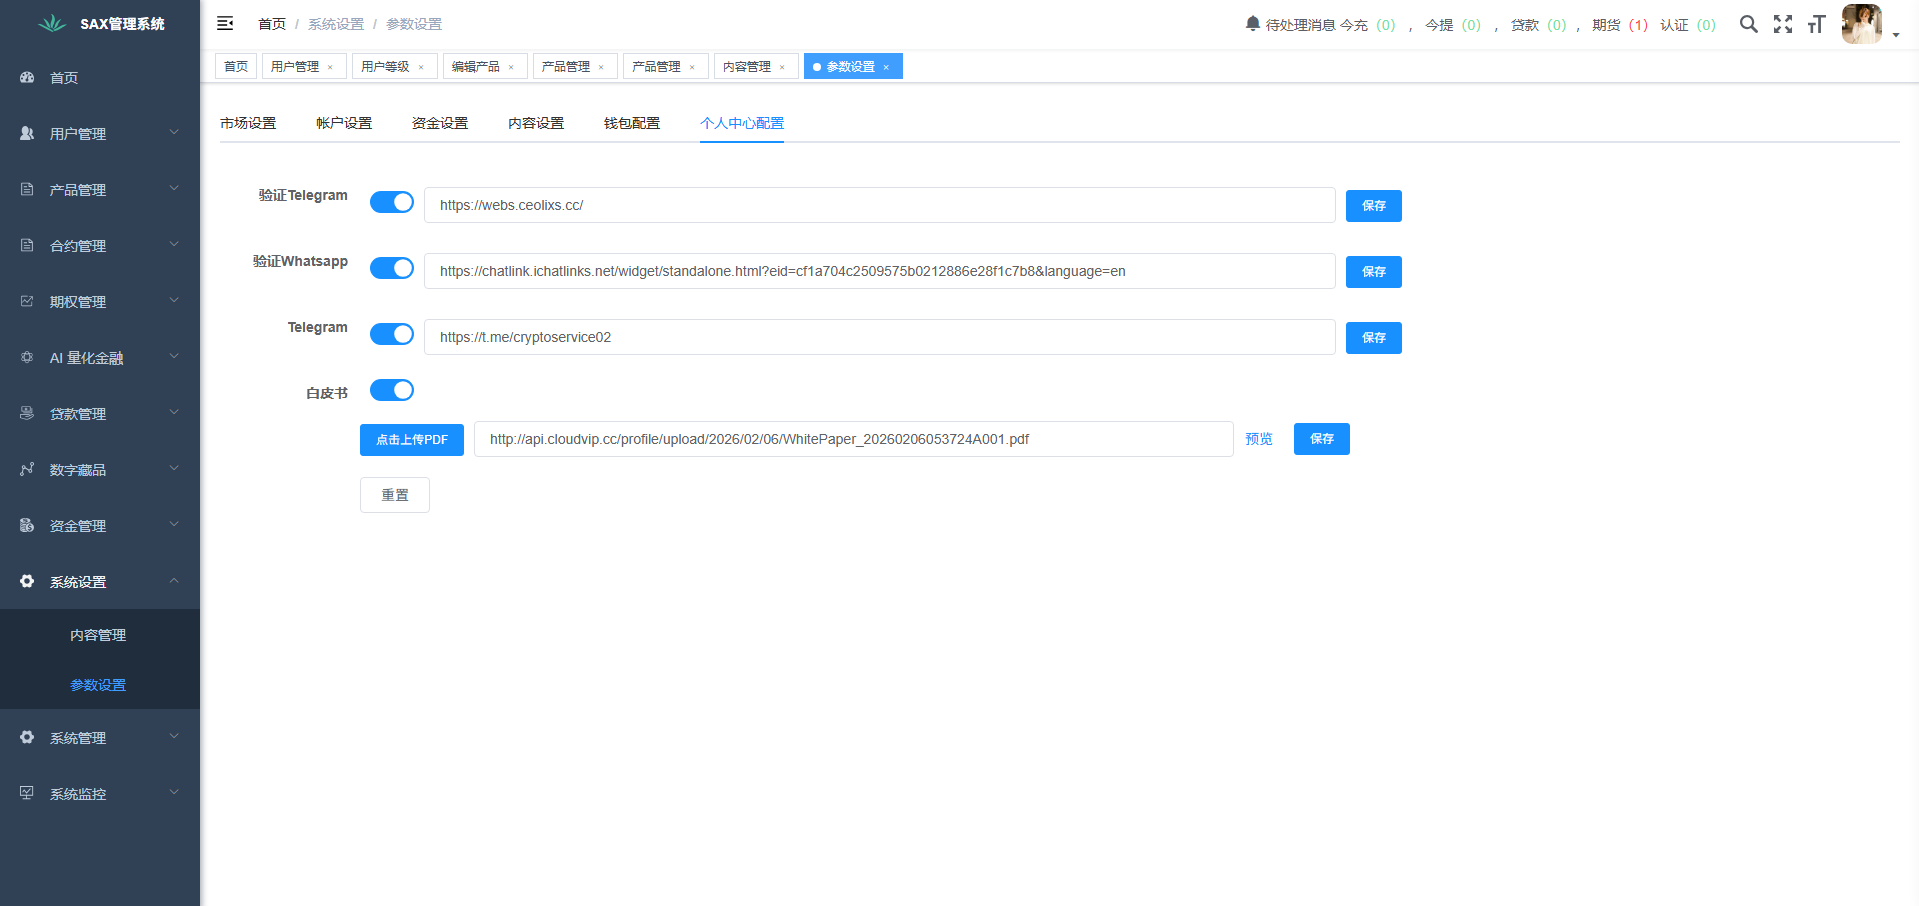Turn off the 验证Whatsapp switch
The image size is (1919, 906).
click(391, 268)
